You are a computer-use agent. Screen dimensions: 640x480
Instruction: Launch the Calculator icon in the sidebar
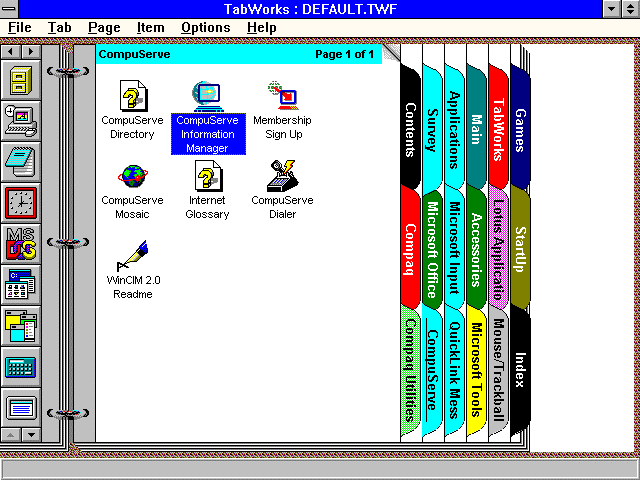click(21, 367)
